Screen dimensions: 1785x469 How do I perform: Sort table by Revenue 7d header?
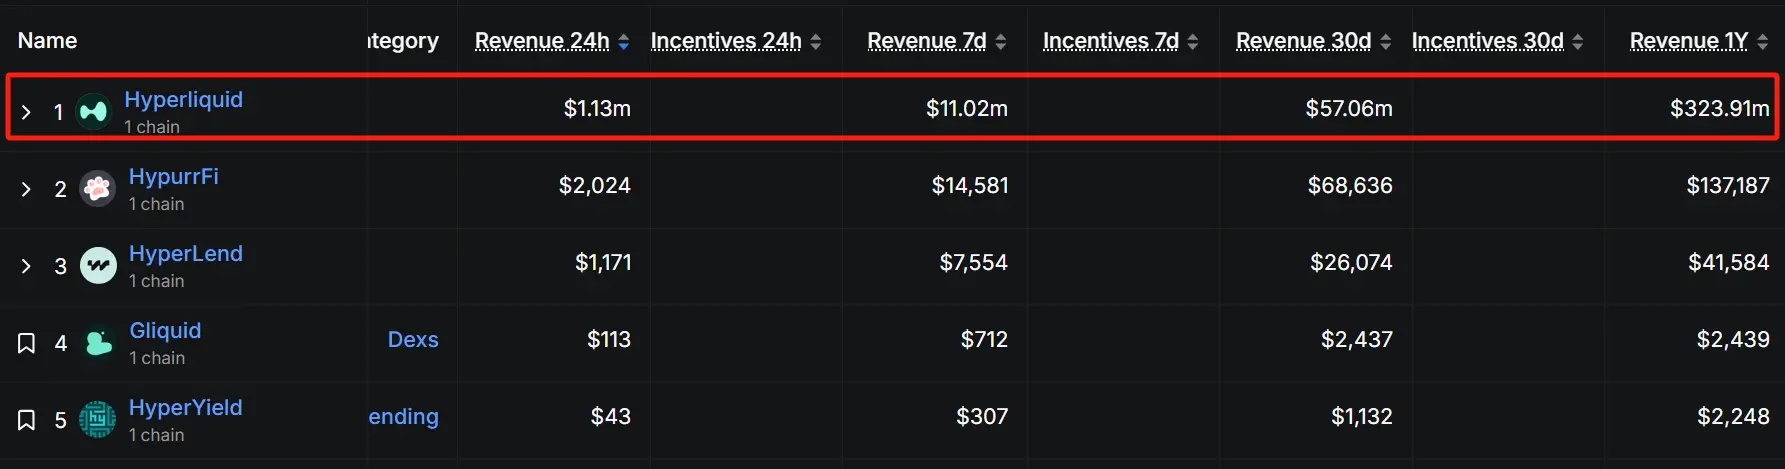click(926, 41)
